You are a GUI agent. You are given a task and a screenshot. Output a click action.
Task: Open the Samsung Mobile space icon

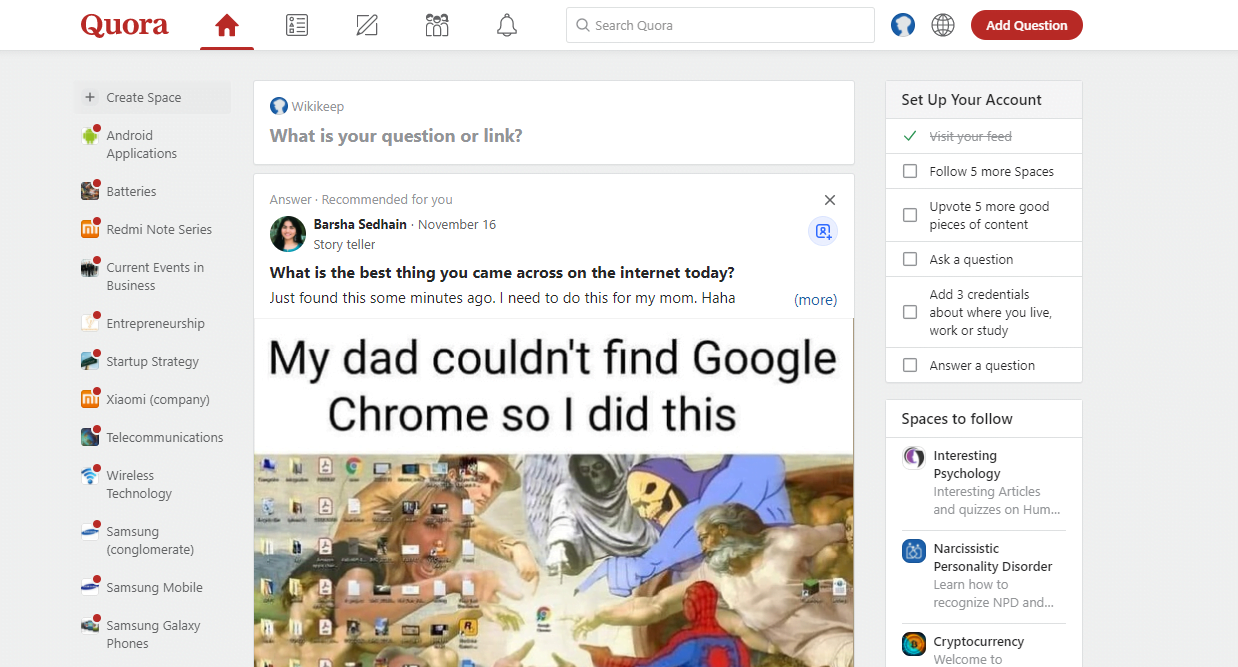[90, 587]
